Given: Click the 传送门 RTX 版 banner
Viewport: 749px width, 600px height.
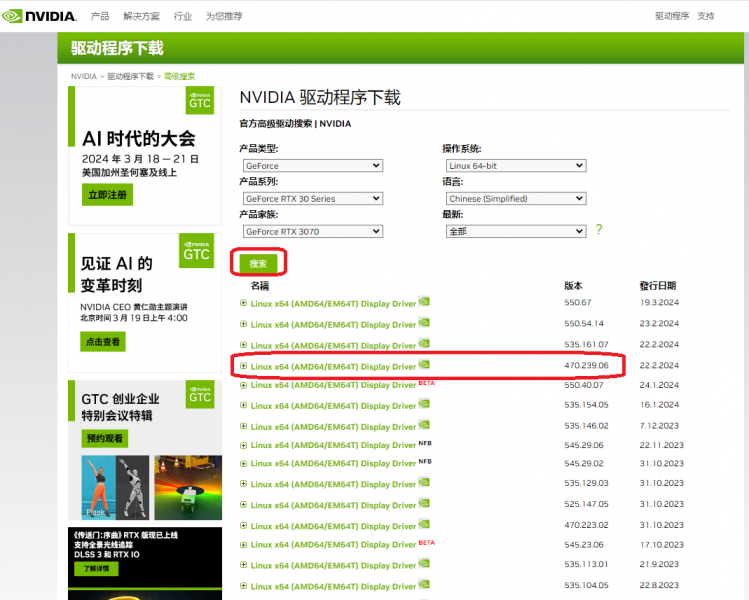Looking at the screenshot, I should 145,563.
